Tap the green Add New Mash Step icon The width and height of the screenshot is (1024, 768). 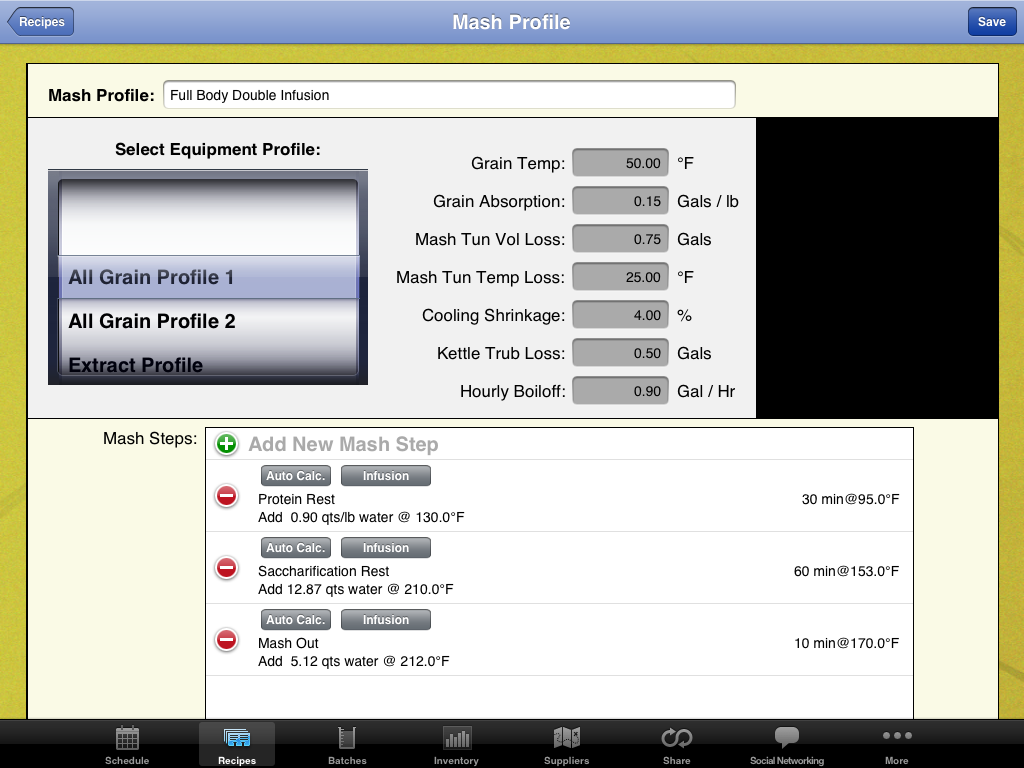click(x=227, y=444)
